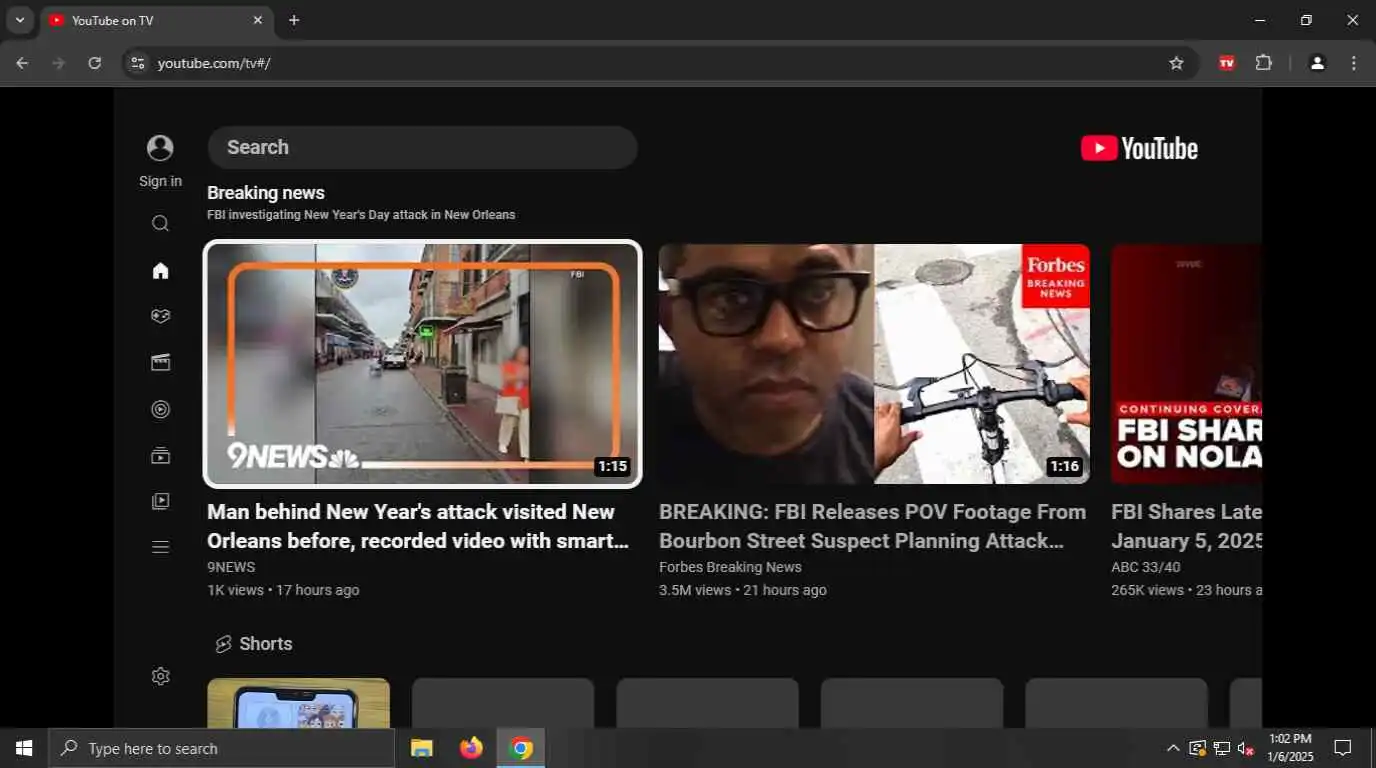Click the "265K views" text
This screenshot has height=768, width=1376.
[1147, 590]
